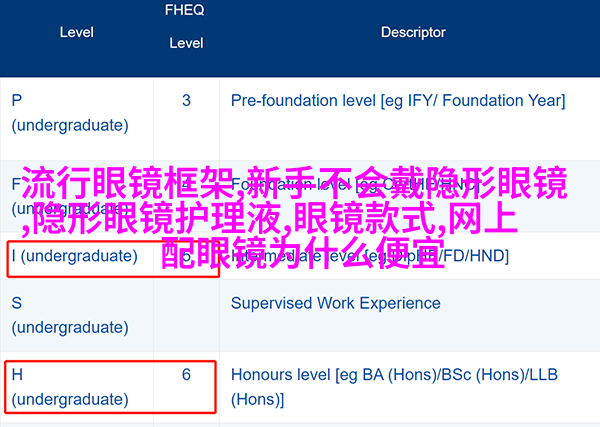Click the Descriptor column header
The width and height of the screenshot is (600, 427).
(413, 32)
